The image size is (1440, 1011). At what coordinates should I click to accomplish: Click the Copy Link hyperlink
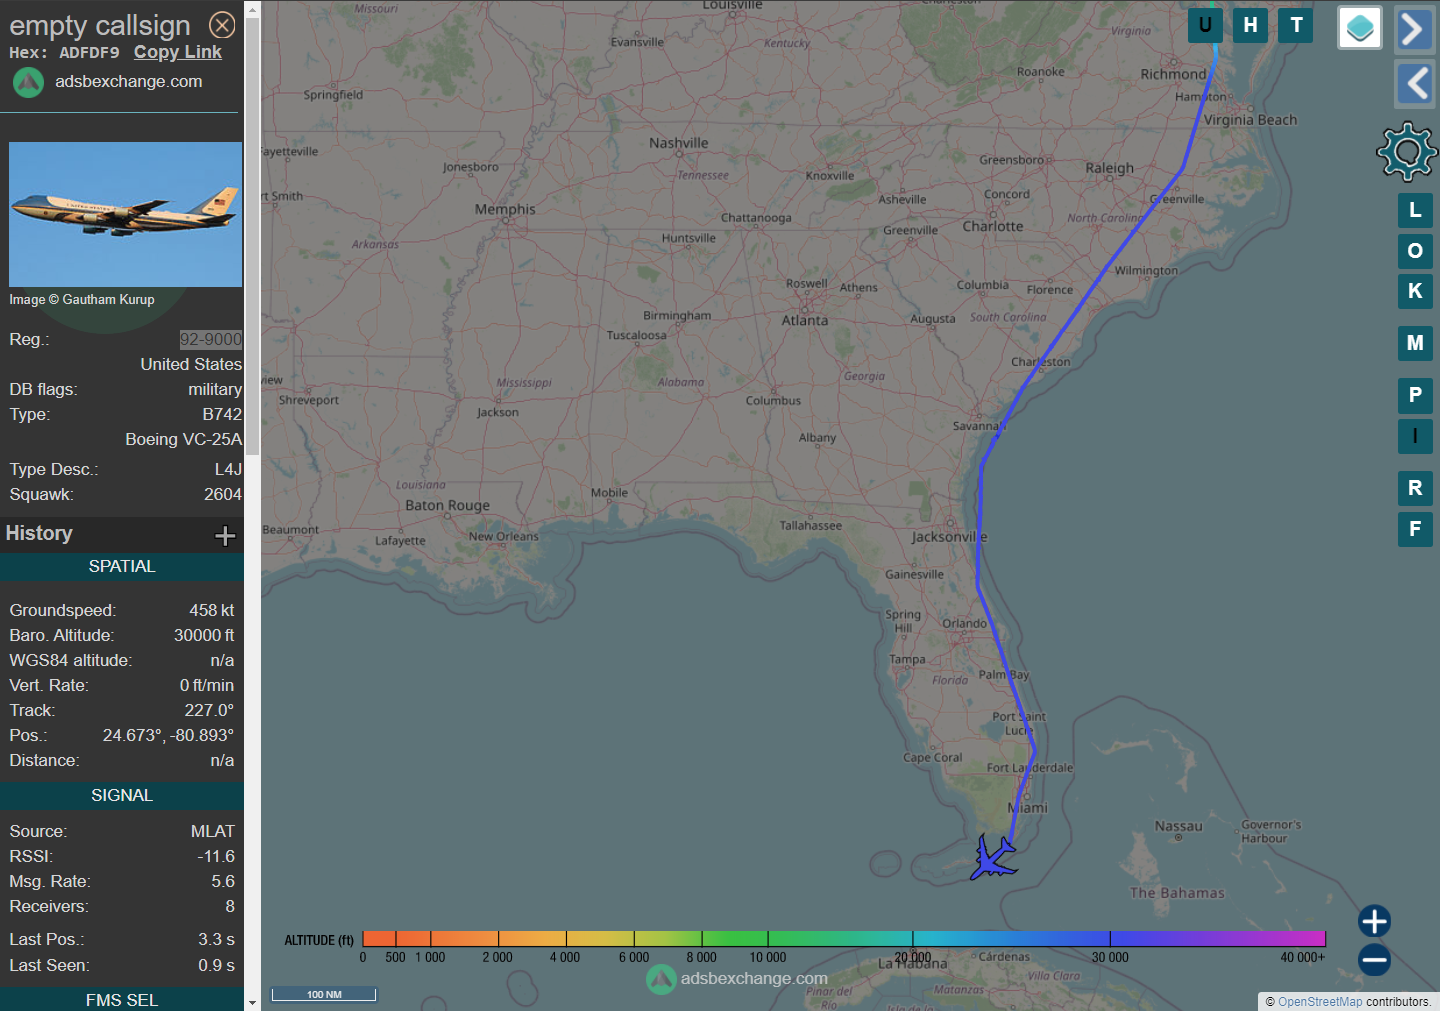178,52
